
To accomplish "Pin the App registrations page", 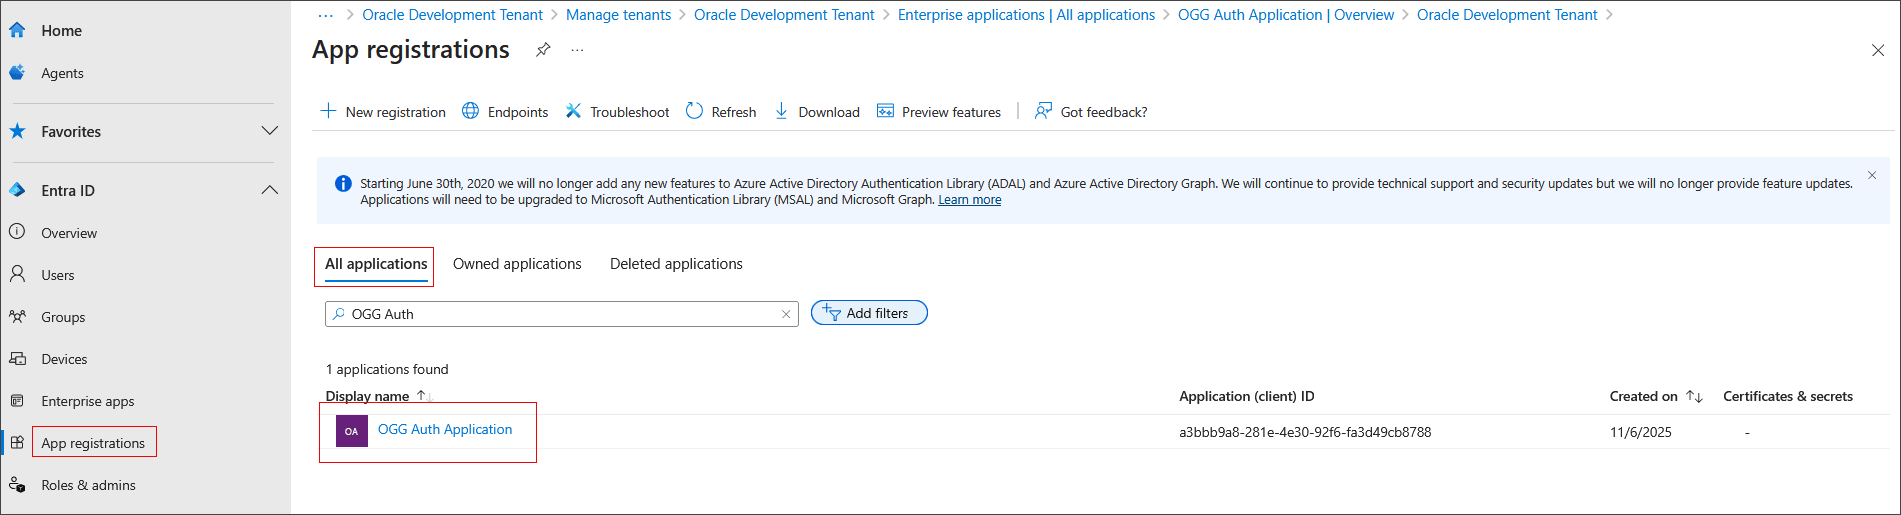I will (x=543, y=49).
